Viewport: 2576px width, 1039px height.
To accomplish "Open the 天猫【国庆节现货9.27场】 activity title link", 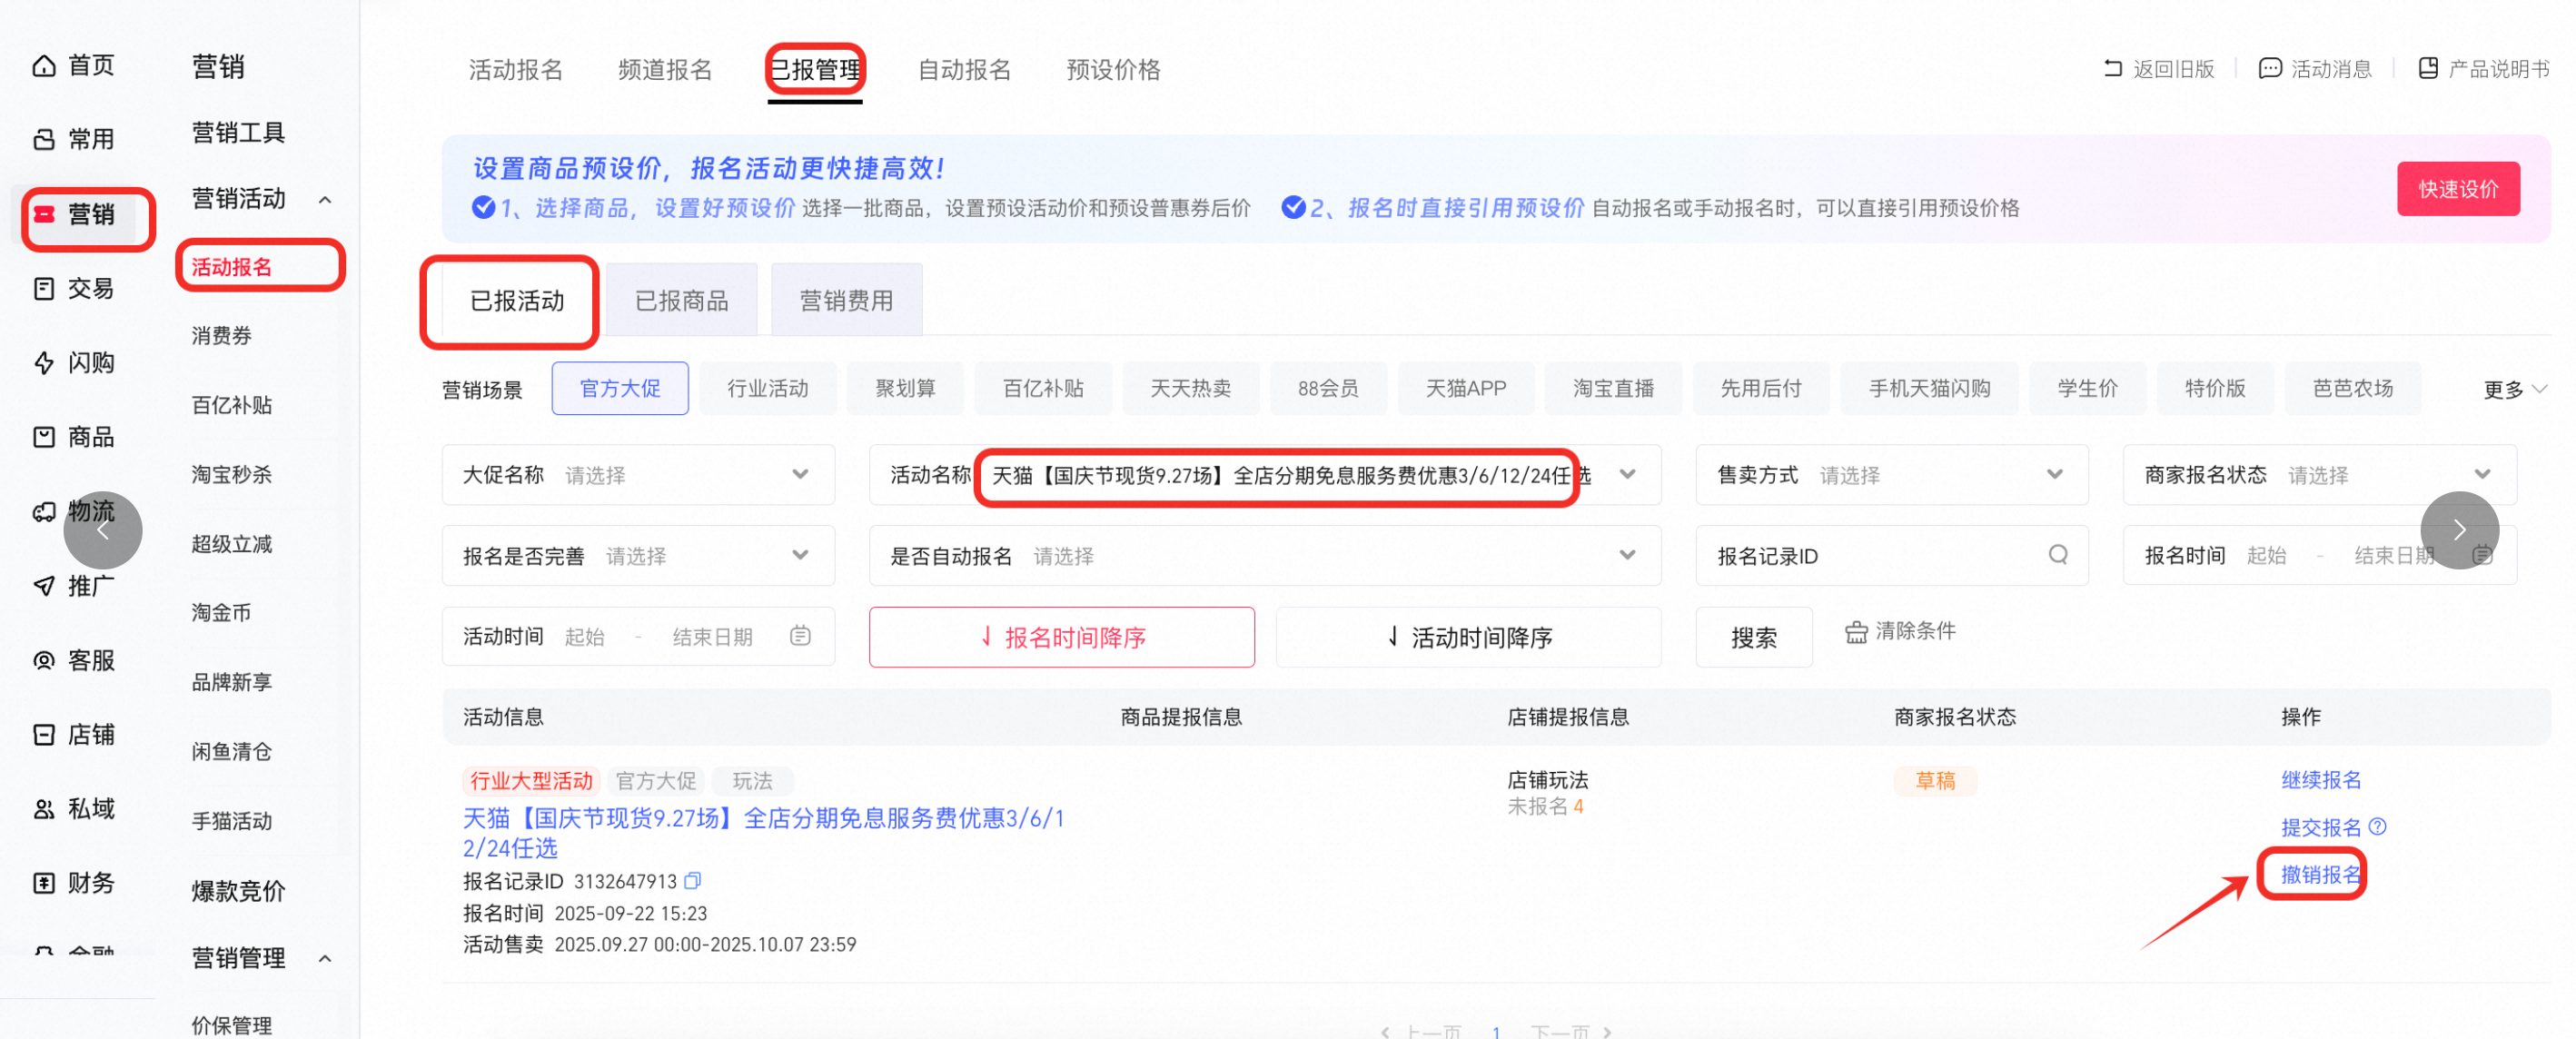I will click(764, 833).
